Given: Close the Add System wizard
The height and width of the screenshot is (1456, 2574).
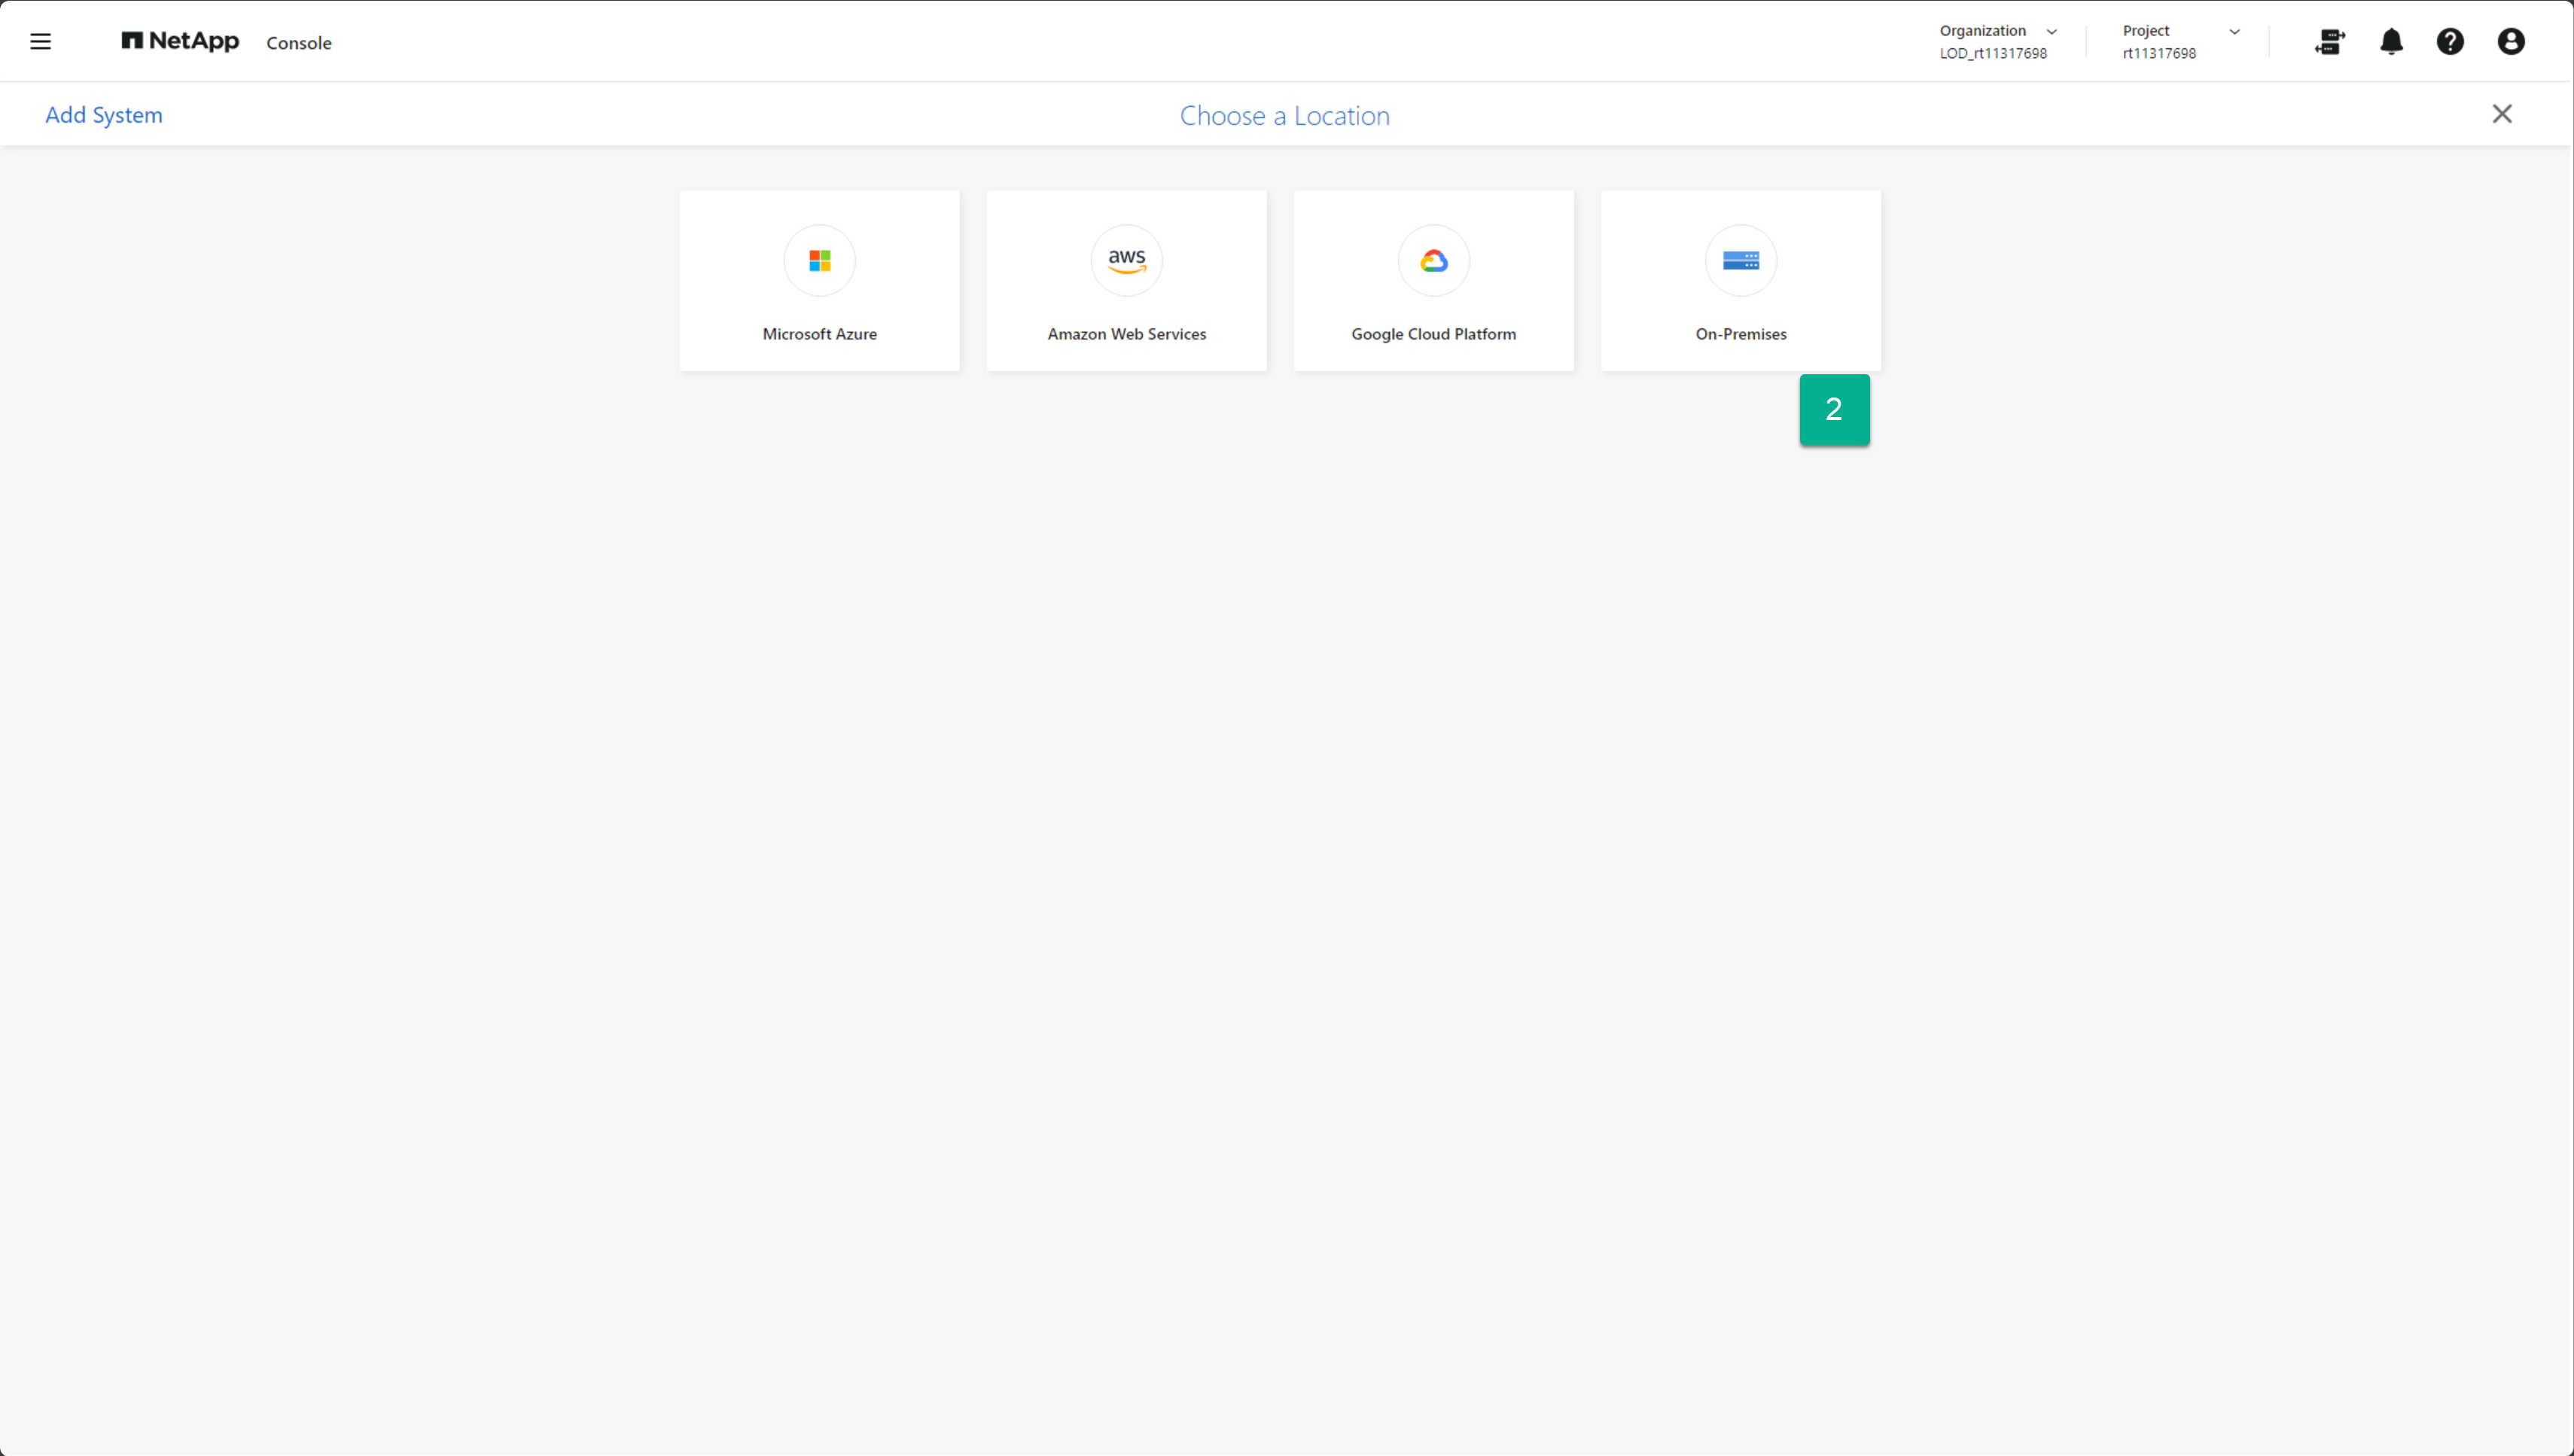Looking at the screenshot, I should [x=2502, y=114].
